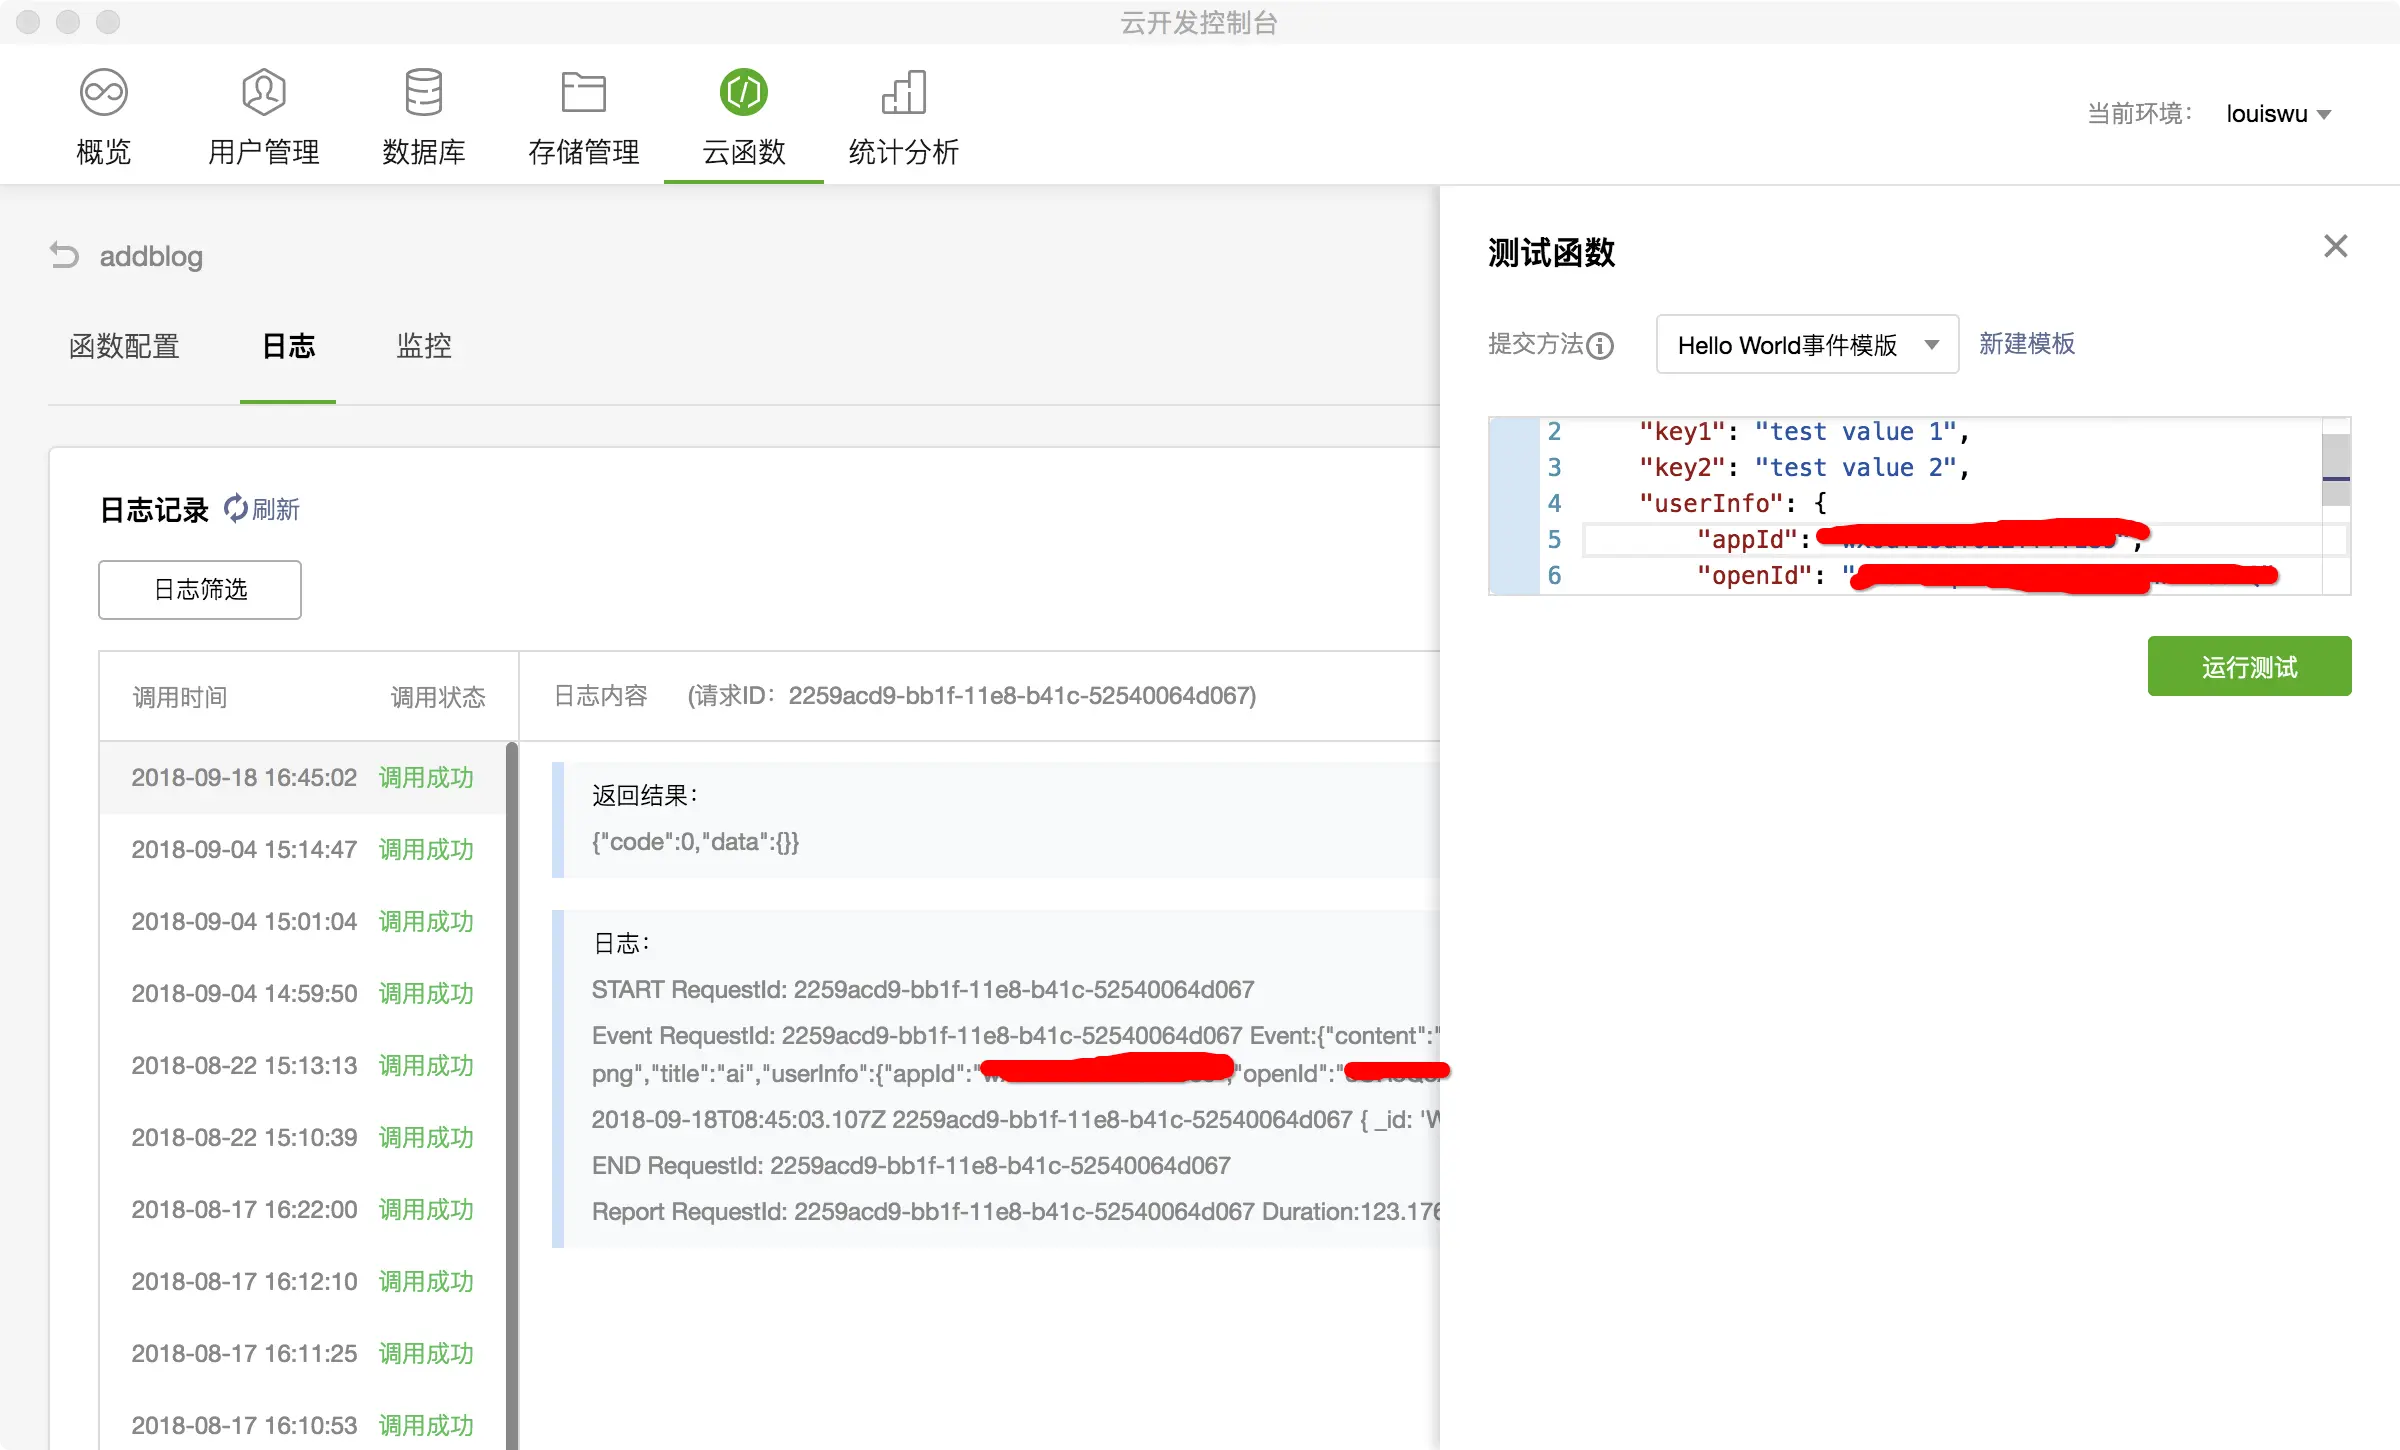This screenshot has width=2400, height=1450.
Task: Switch to the 监控 tab
Action: [424, 346]
